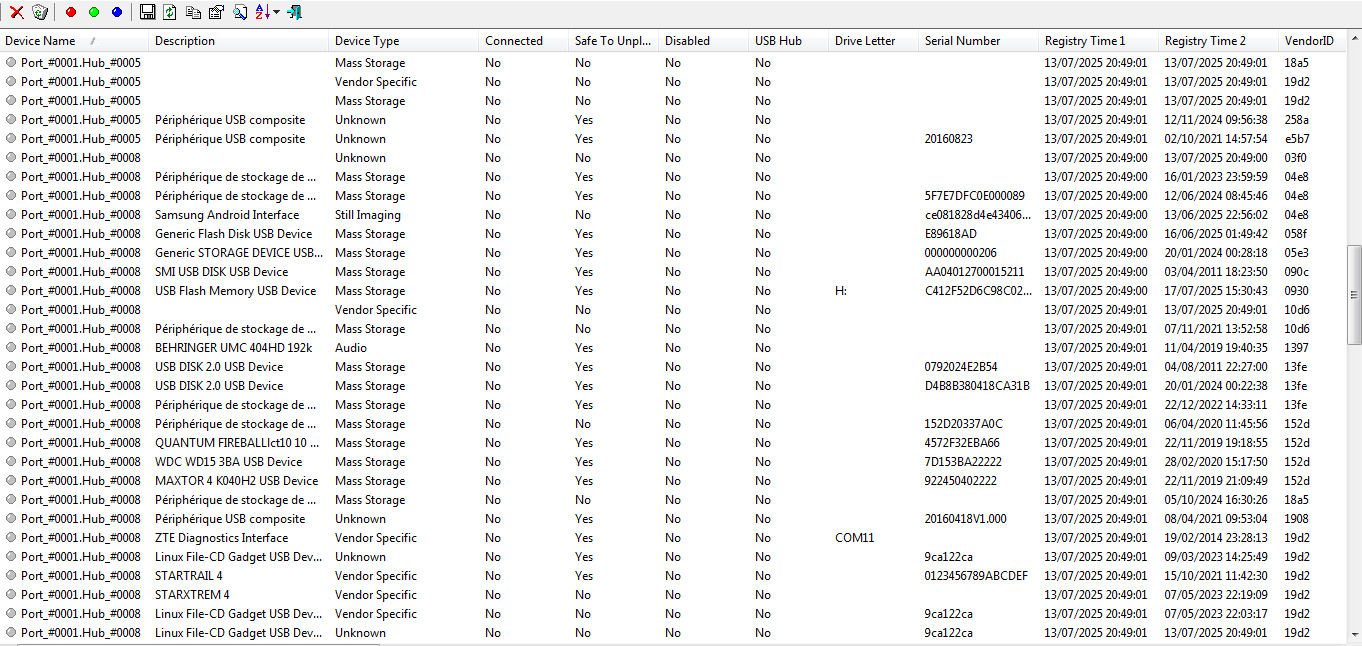This screenshot has height=646, width=1362.
Task: Click serial number AA04012700015211
Action: point(975,272)
